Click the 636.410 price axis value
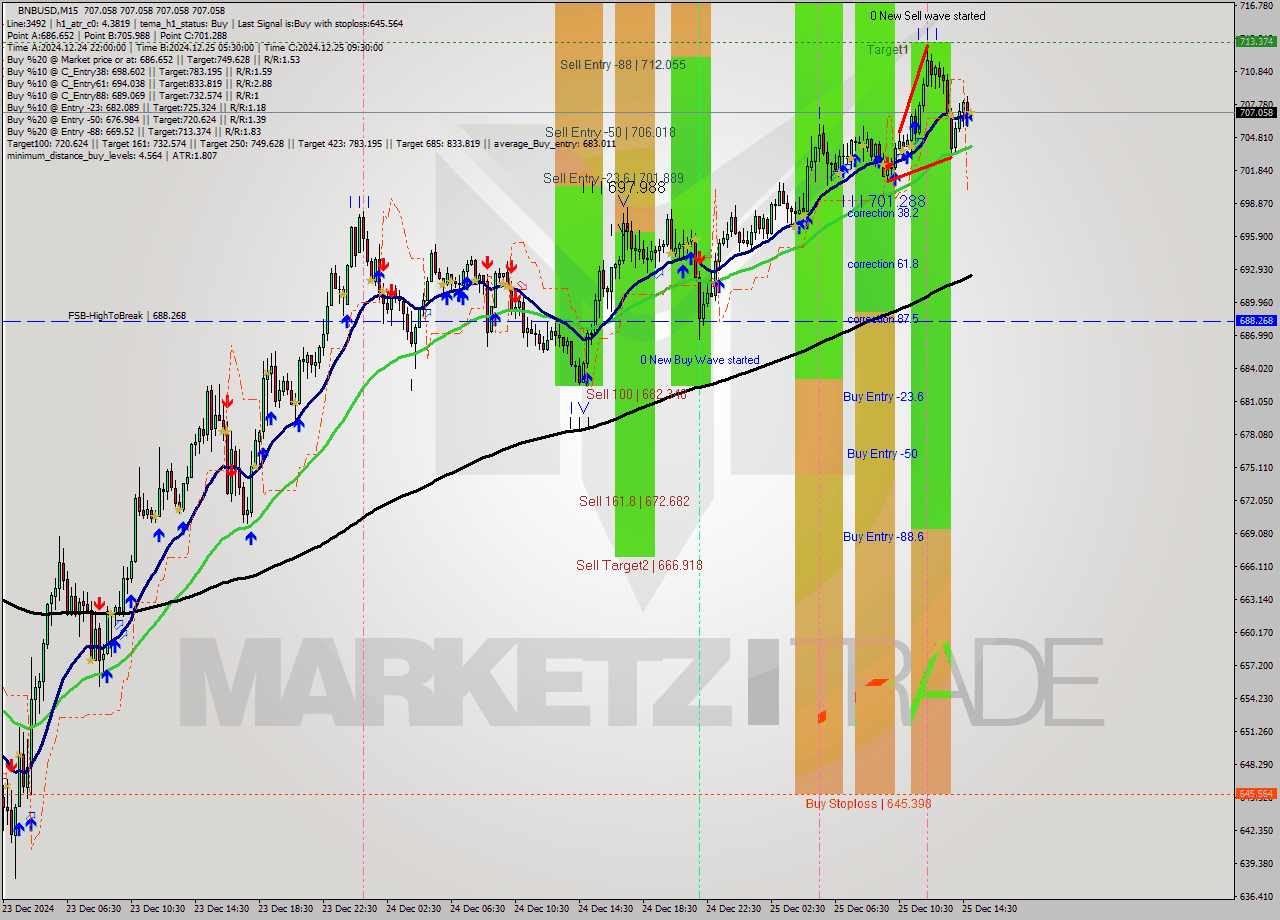The height and width of the screenshot is (920, 1280). [1256, 896]
